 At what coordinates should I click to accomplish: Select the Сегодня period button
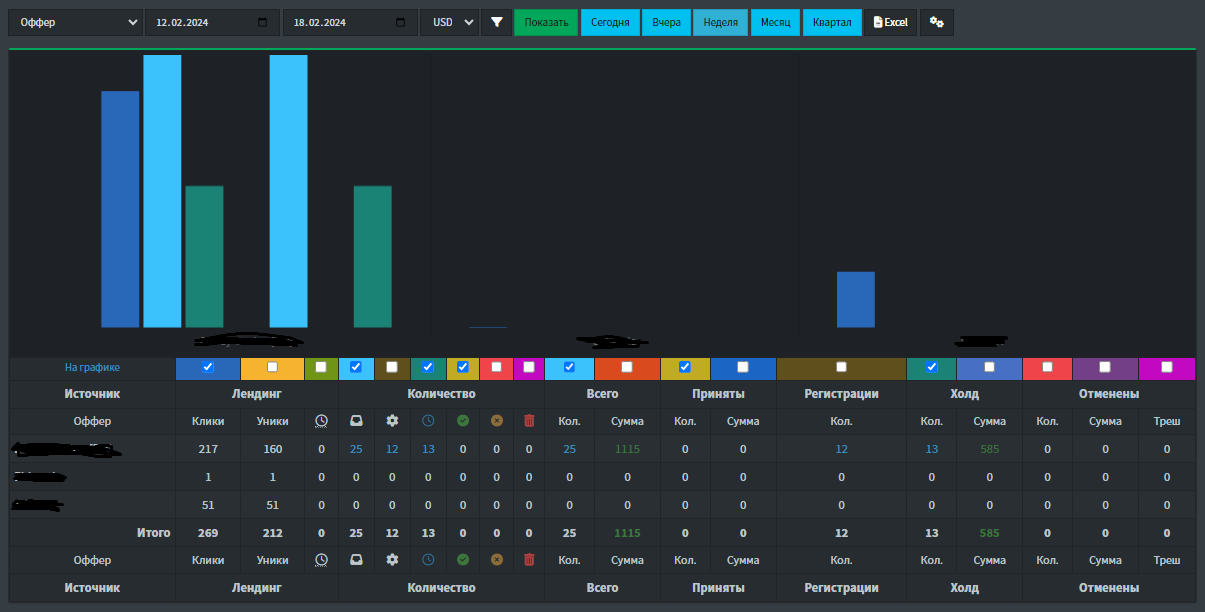pos(610,22)
